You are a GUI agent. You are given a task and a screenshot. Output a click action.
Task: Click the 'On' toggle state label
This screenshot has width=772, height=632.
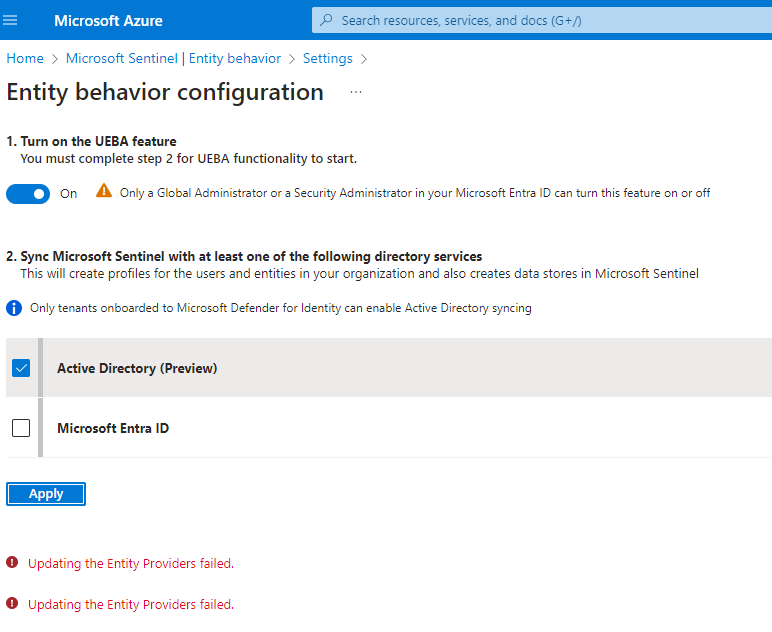tap(68, 194)
